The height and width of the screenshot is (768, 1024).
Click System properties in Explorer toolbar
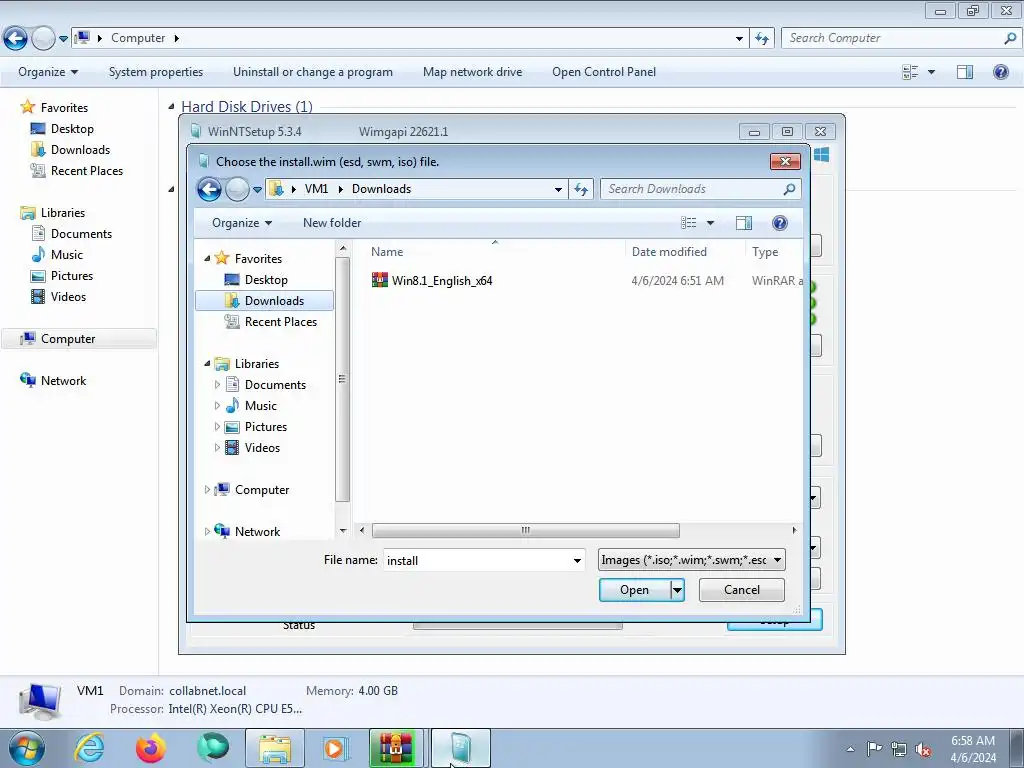(x=155, y=72)
